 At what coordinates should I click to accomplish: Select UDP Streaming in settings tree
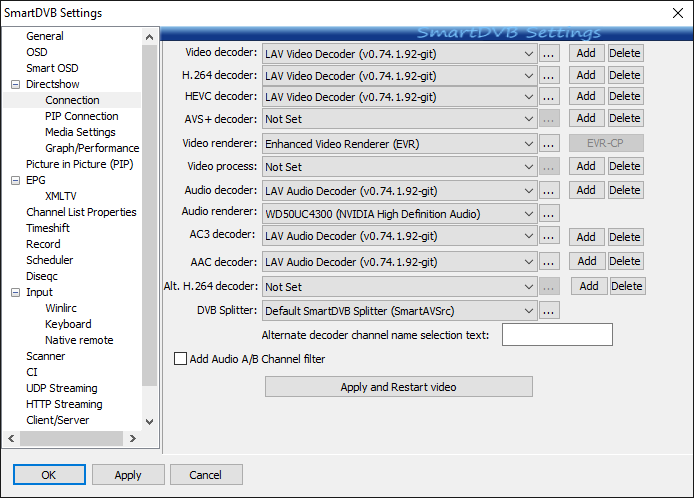pyautogui.click(x=62, y=388)
